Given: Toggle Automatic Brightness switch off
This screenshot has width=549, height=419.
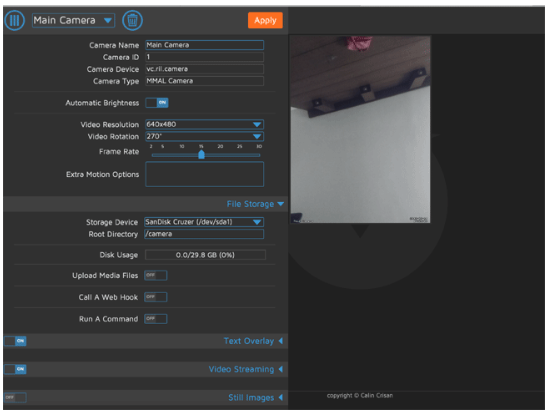Looking at the screenshot, I should click(157, 103).
